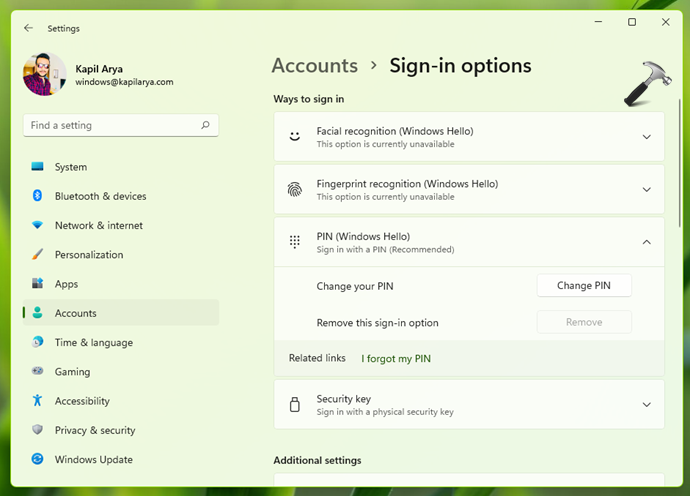This screenshot has height=497, width=690.
Task: Click the Gaming controller icon
Action: 38,371
